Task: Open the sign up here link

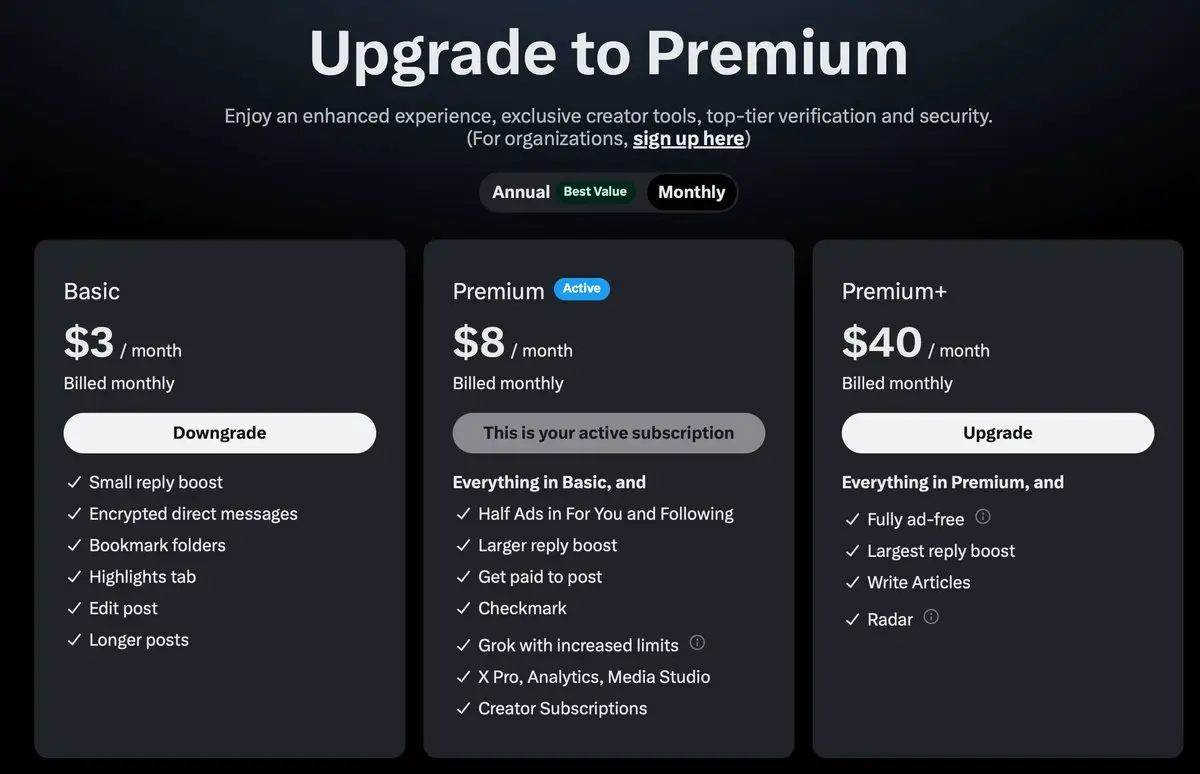Action: 688,138
